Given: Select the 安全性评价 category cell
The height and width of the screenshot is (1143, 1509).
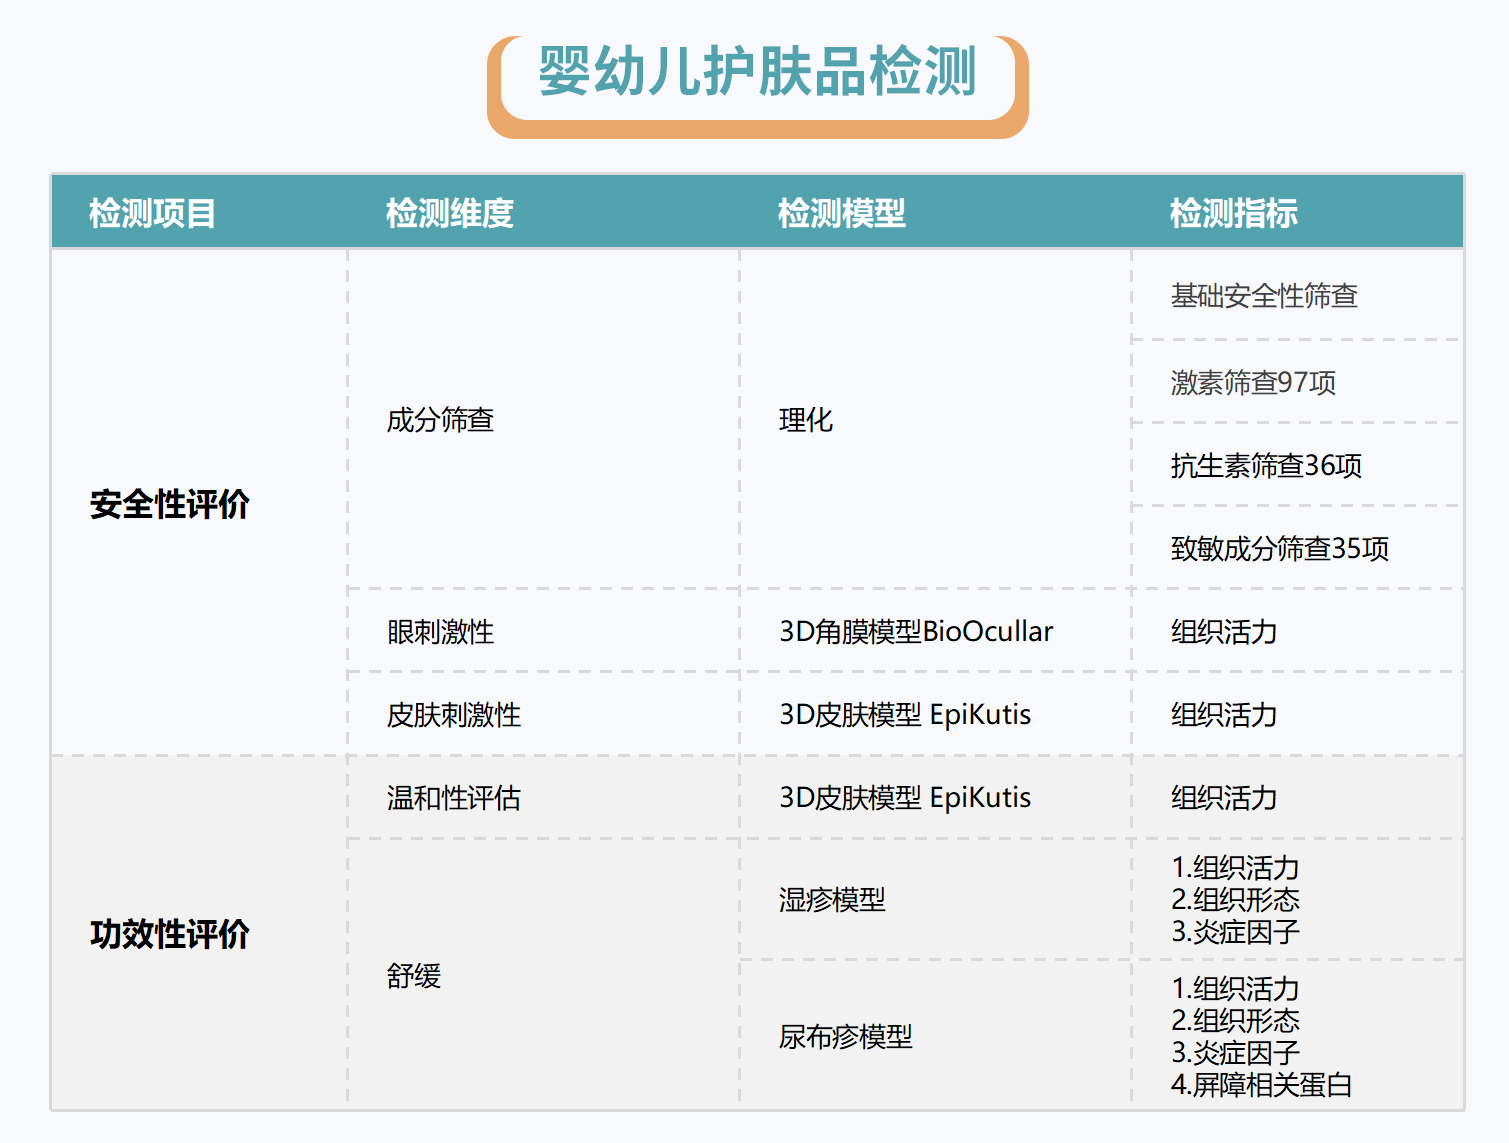Looking at the screenshot, I should [x=169, y=504].
